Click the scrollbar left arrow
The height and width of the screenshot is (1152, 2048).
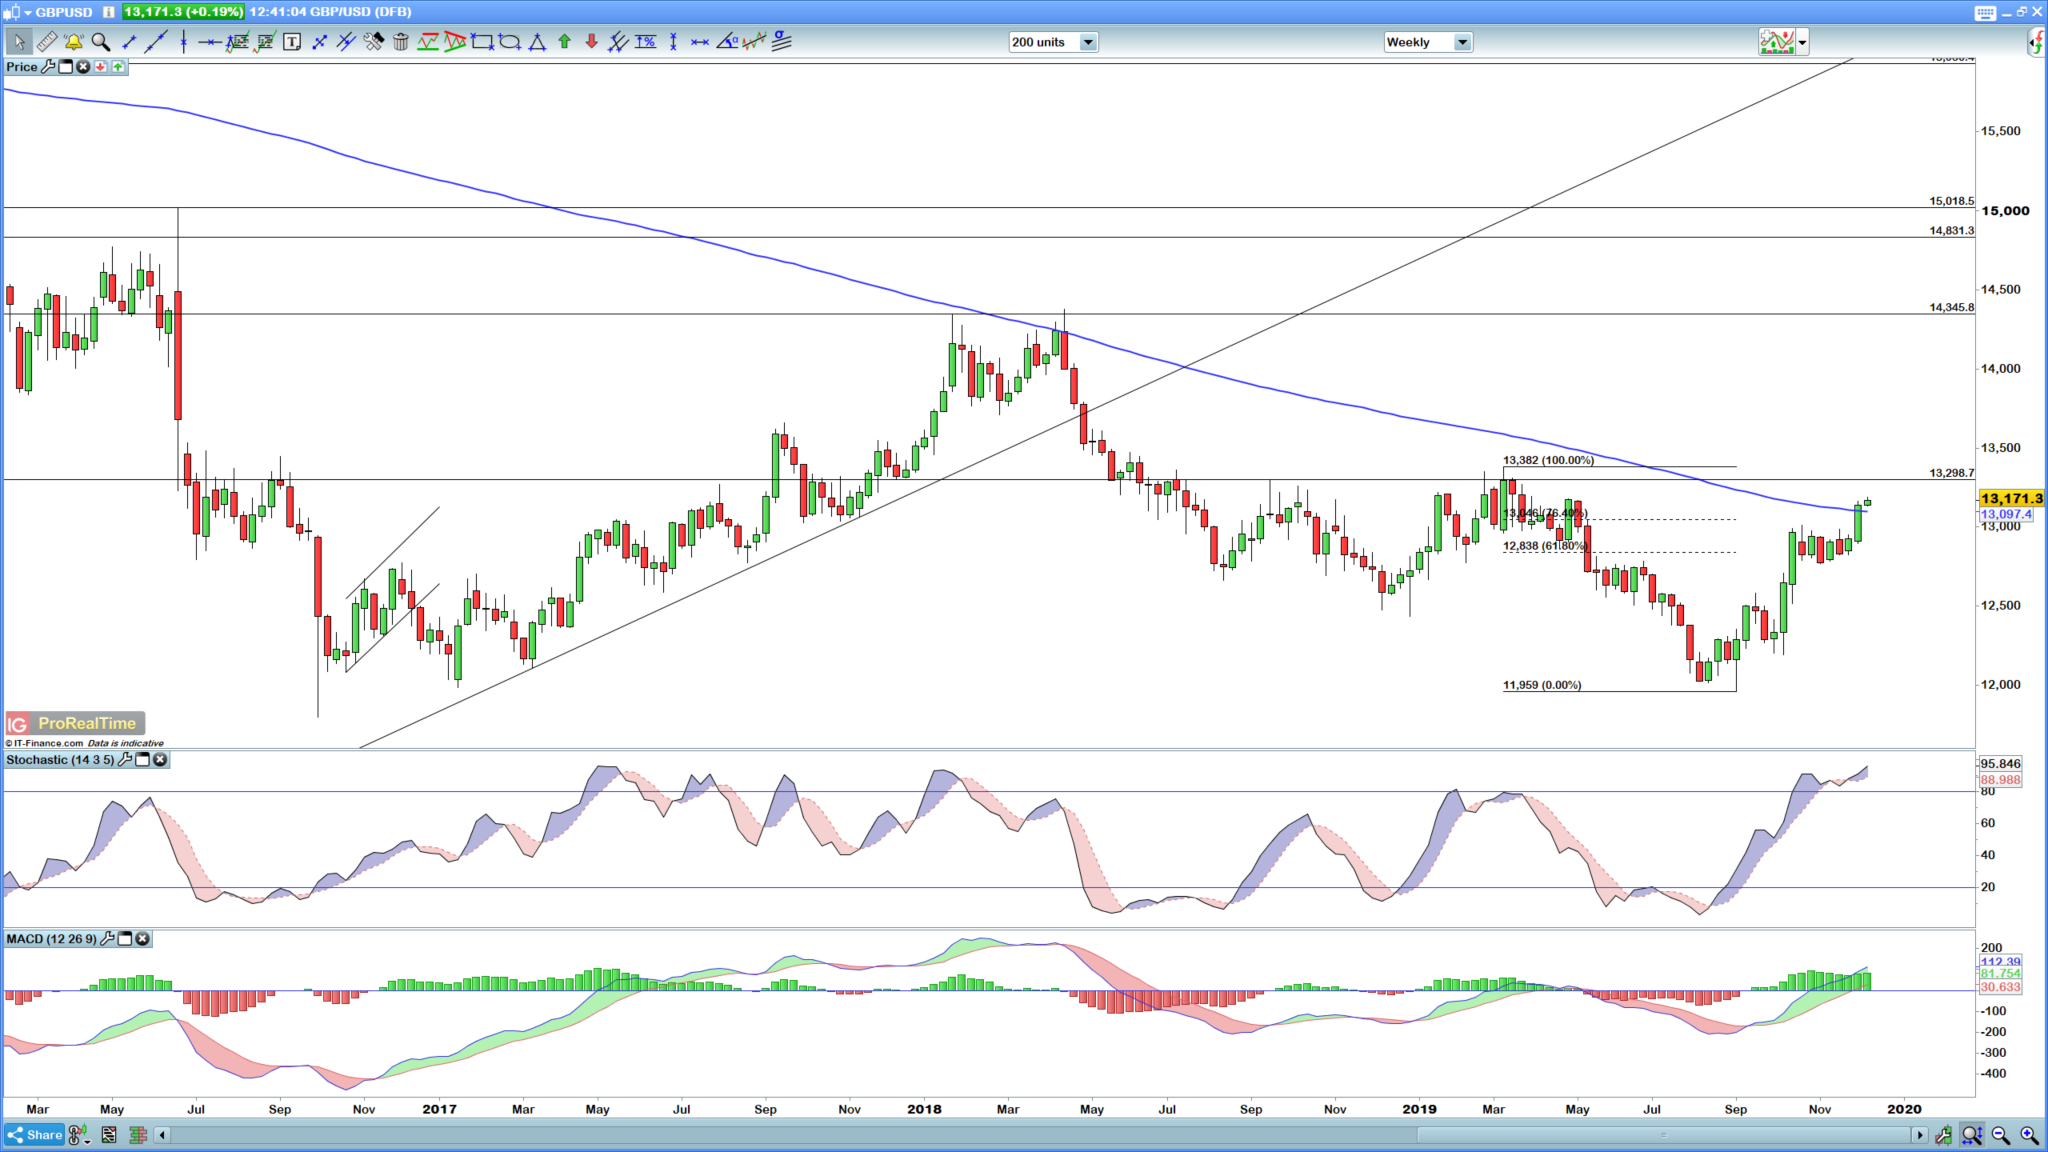[162, 1135]
